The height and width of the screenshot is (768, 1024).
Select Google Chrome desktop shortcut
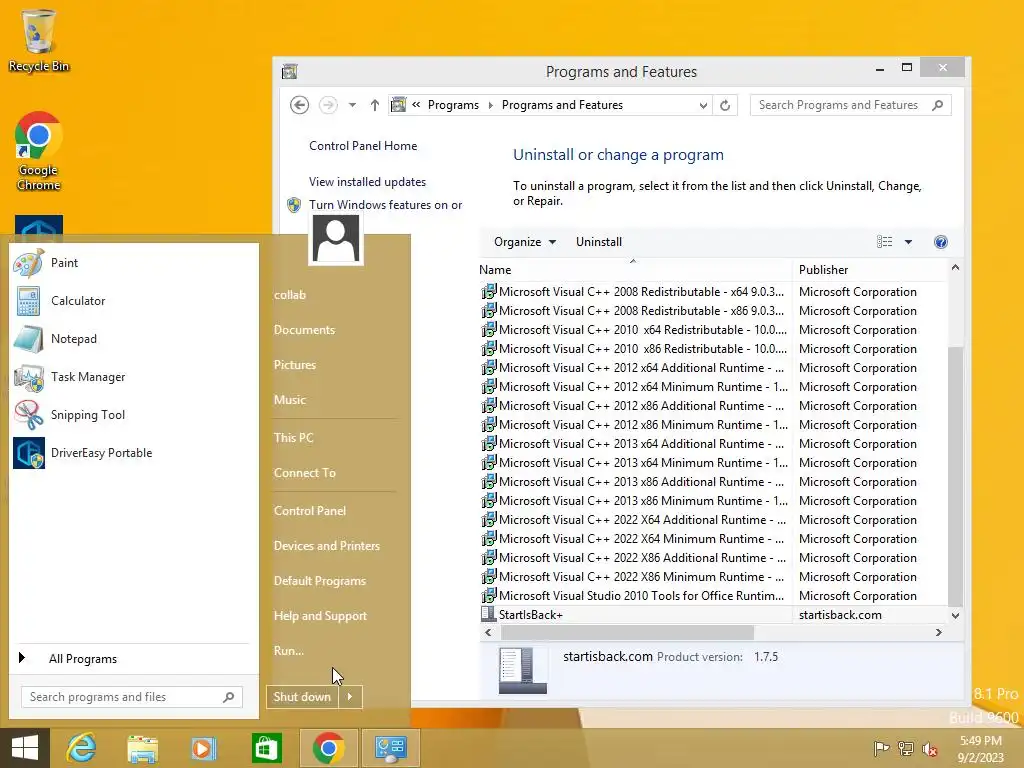click(x=39, y=152)
